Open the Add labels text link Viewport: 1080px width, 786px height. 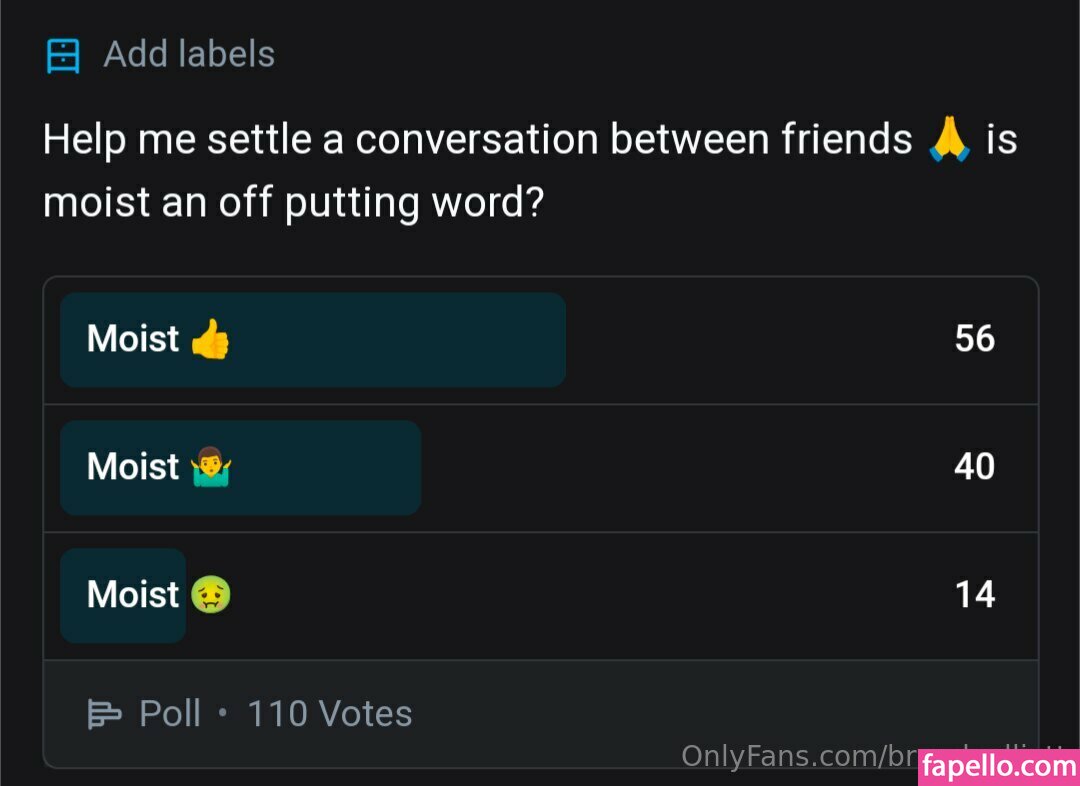[x=189, y=54]
